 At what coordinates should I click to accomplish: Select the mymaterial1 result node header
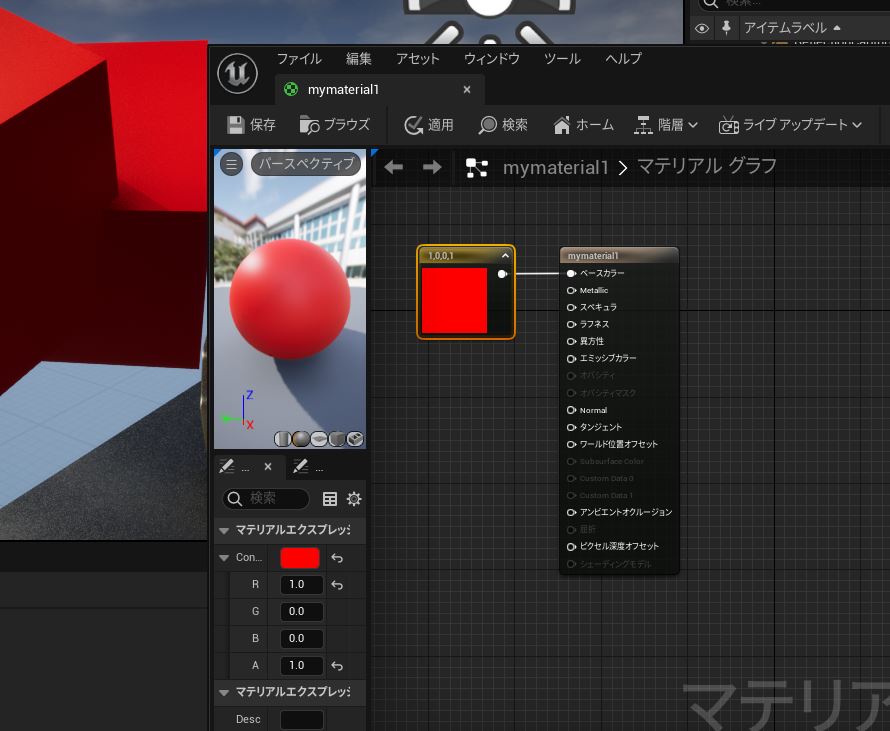[619, 256]
